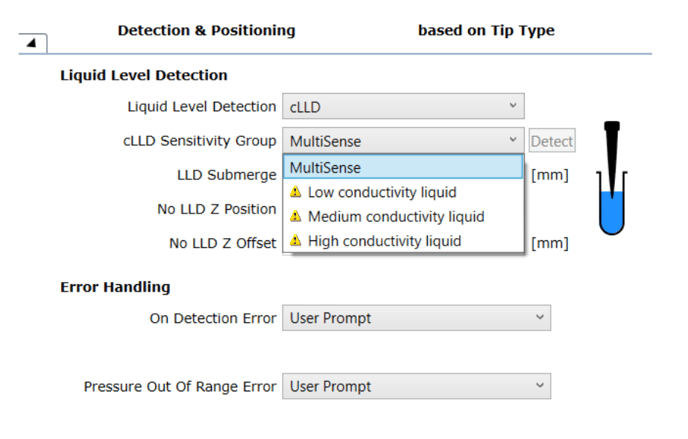Screen dimensions: 688x439
Task: Click the warning icon beside Medium conductivity liquid
Action: [296, 216]
